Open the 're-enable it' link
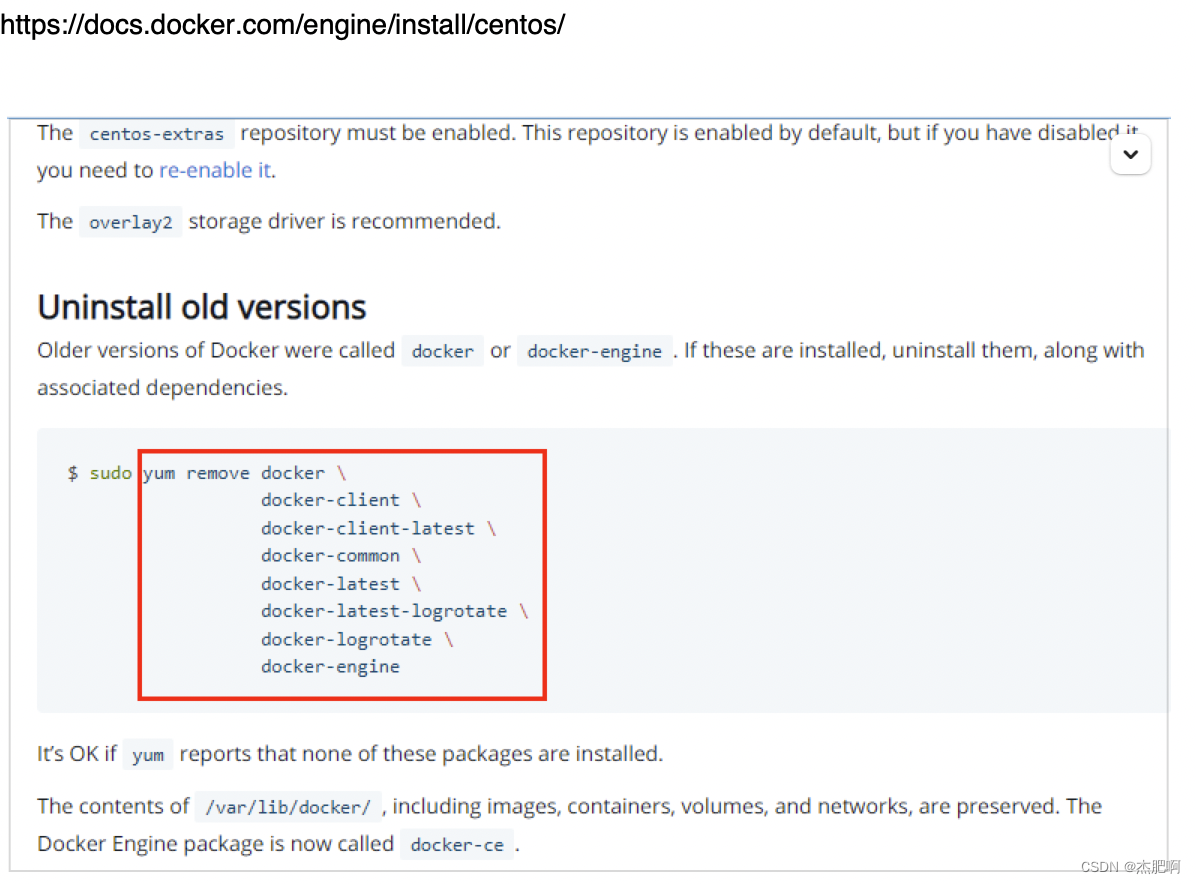Screen dimensions: 1196x884 [215, 170]
